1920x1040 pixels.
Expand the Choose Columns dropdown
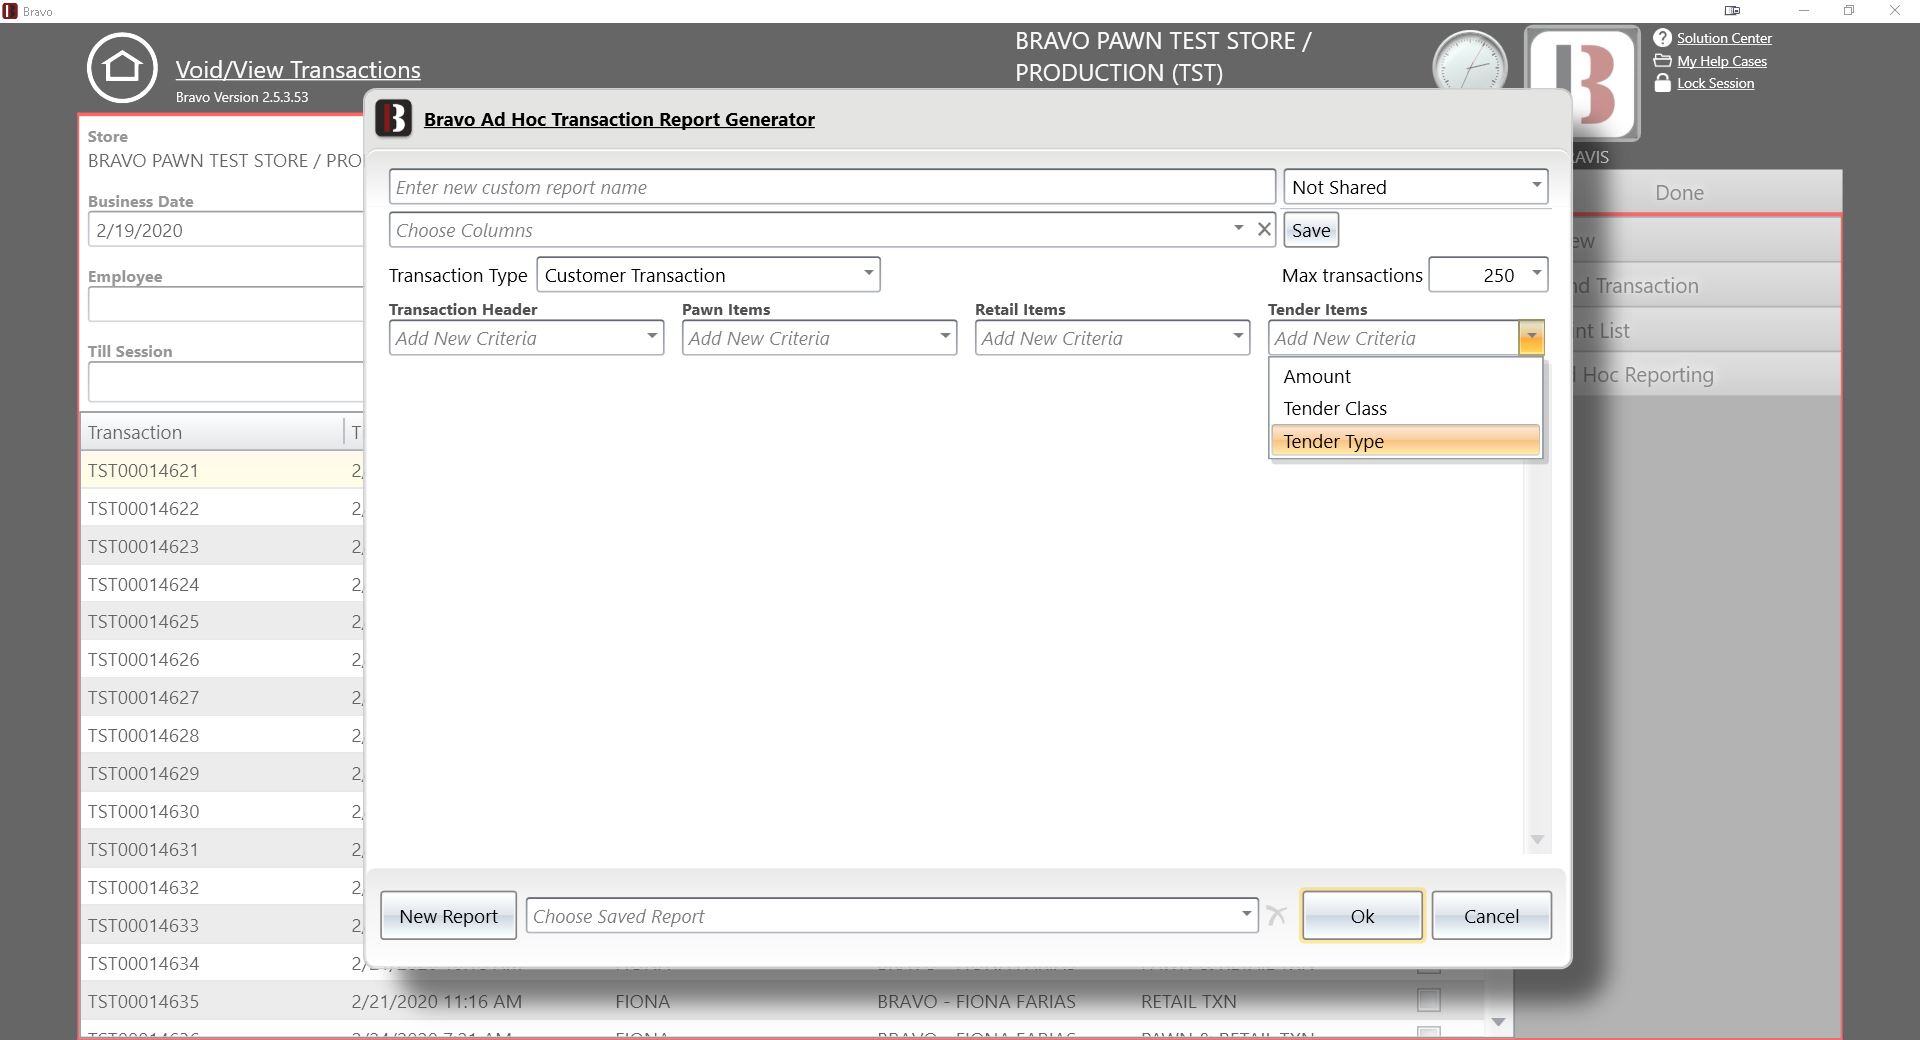(1238, 229)
